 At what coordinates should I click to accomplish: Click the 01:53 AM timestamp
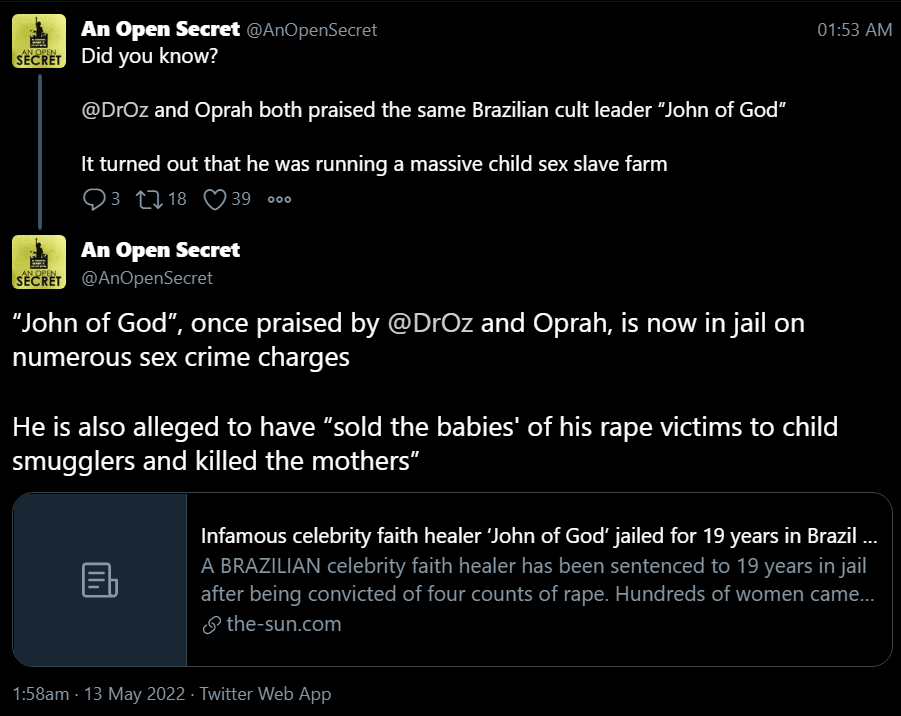click(854, 29)
